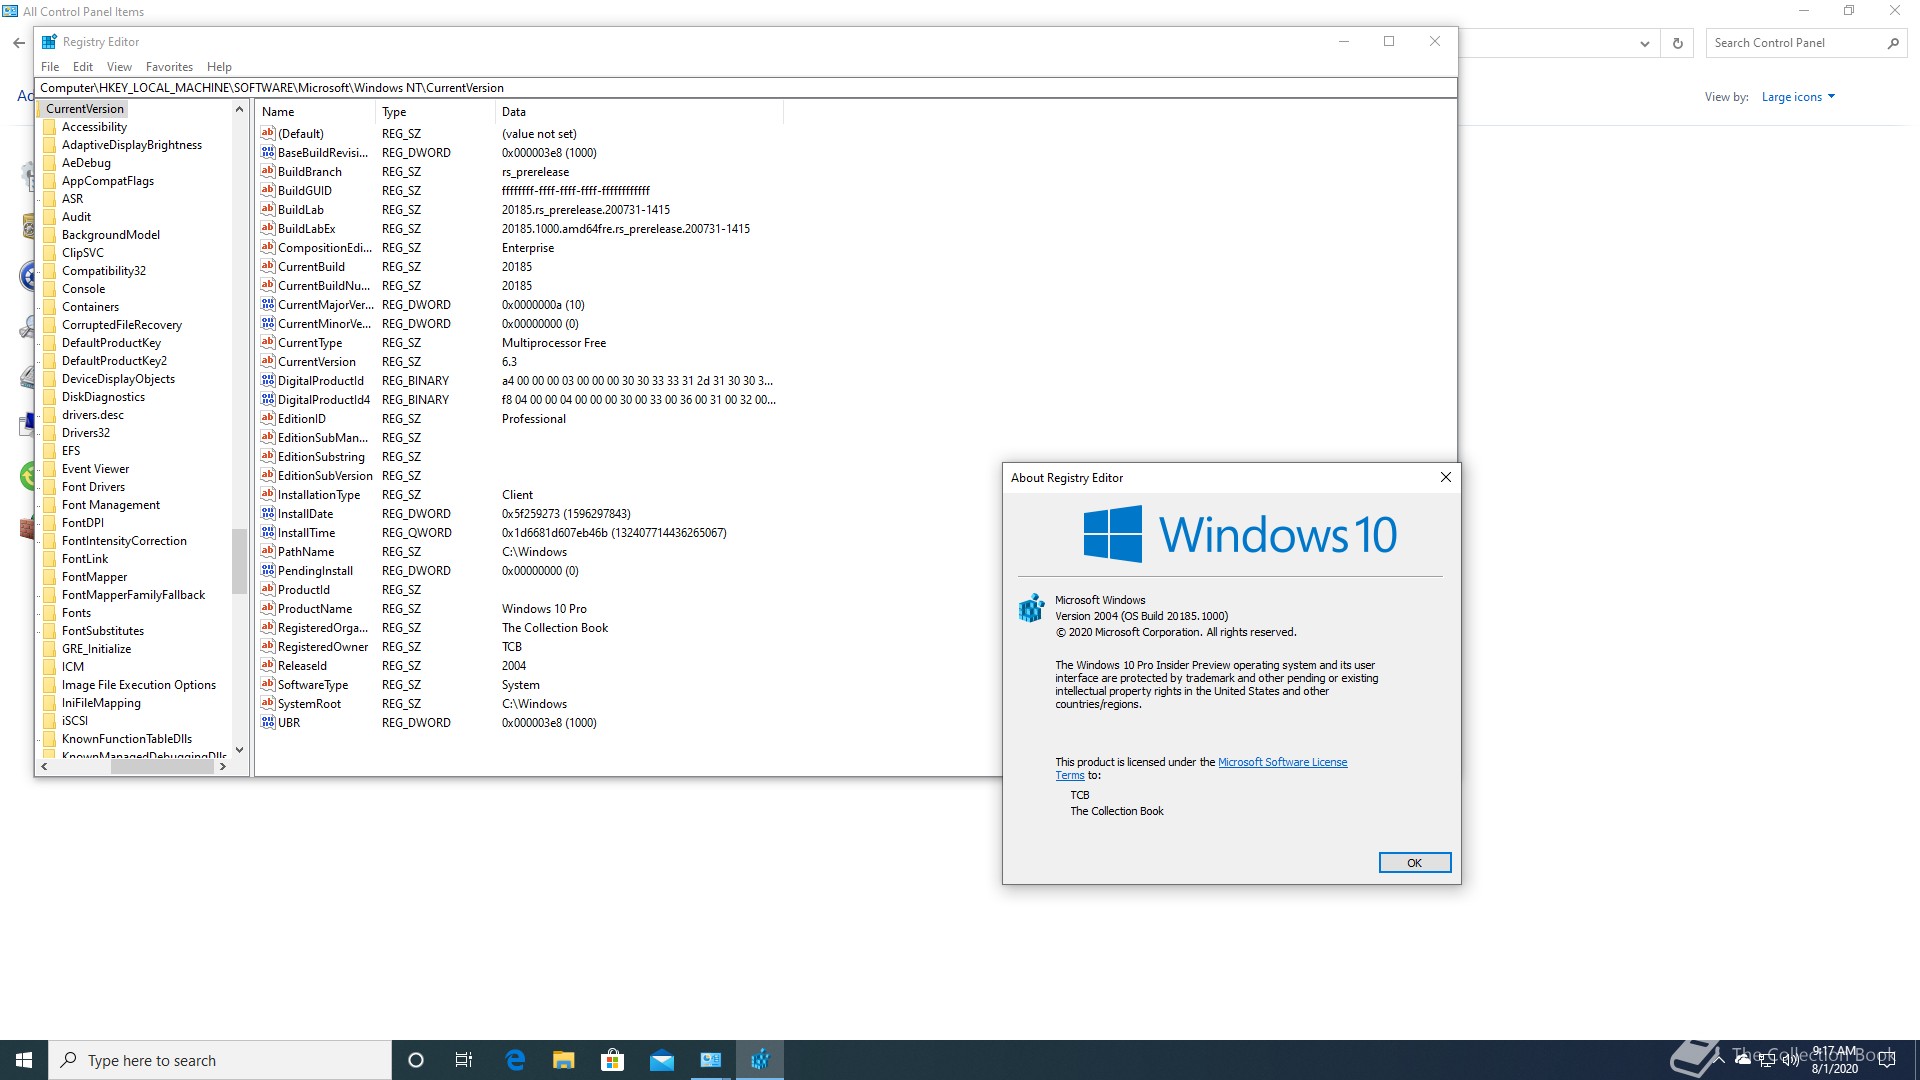Select the InstallDate DWORD value icon
This screenshot has height=1080, width=1920.
click(268, 513)
